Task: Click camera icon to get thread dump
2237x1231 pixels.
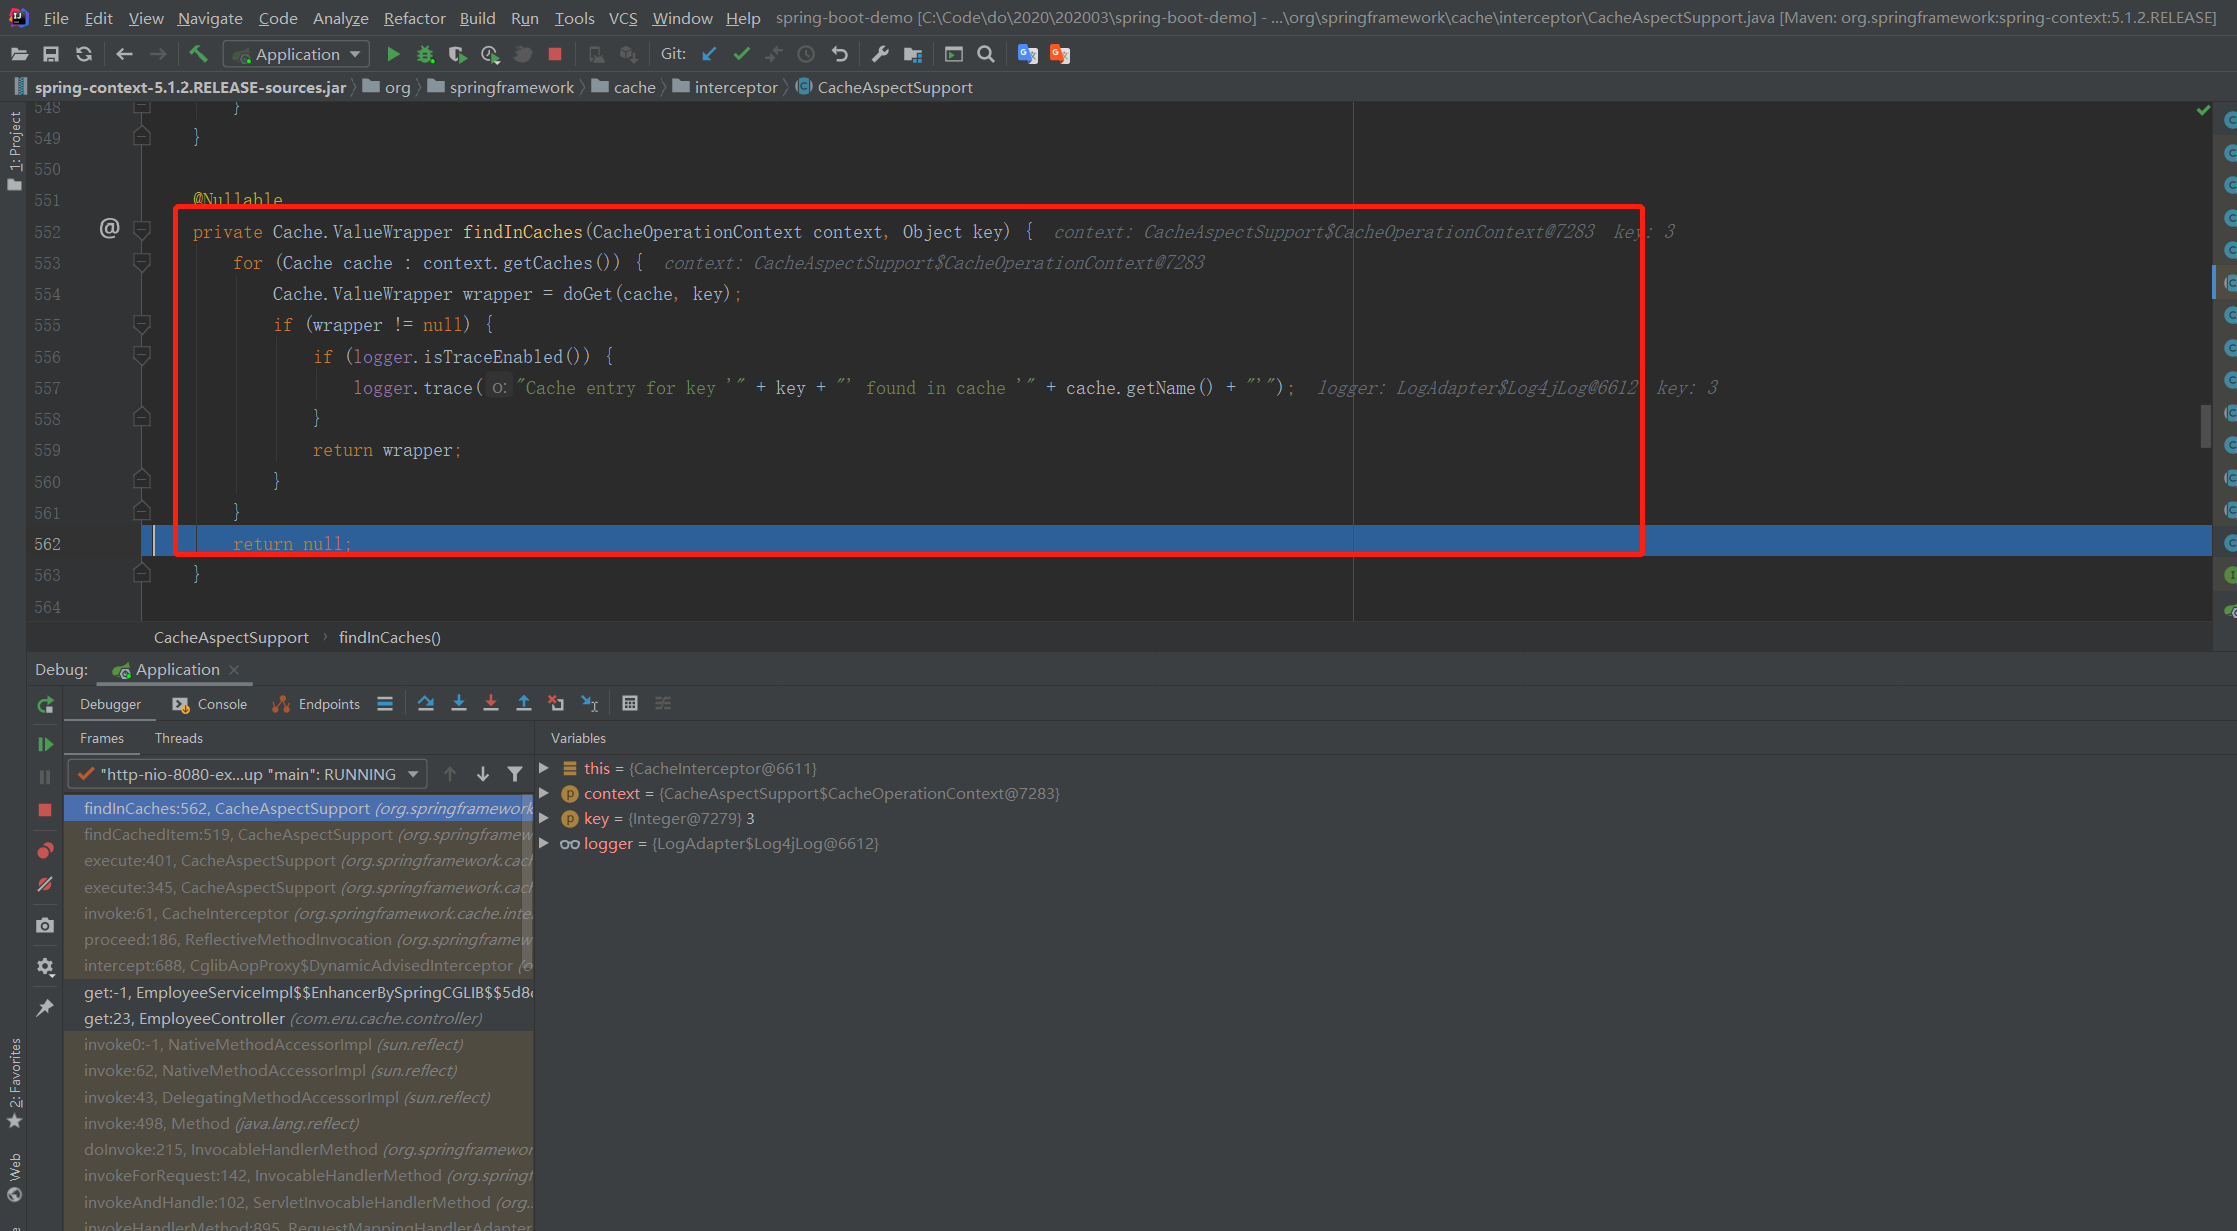Action: (x=45, y=926)
